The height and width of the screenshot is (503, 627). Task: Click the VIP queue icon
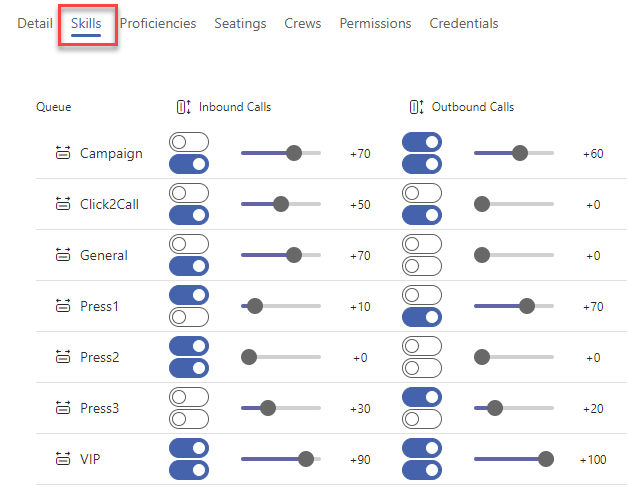(63, 459)
